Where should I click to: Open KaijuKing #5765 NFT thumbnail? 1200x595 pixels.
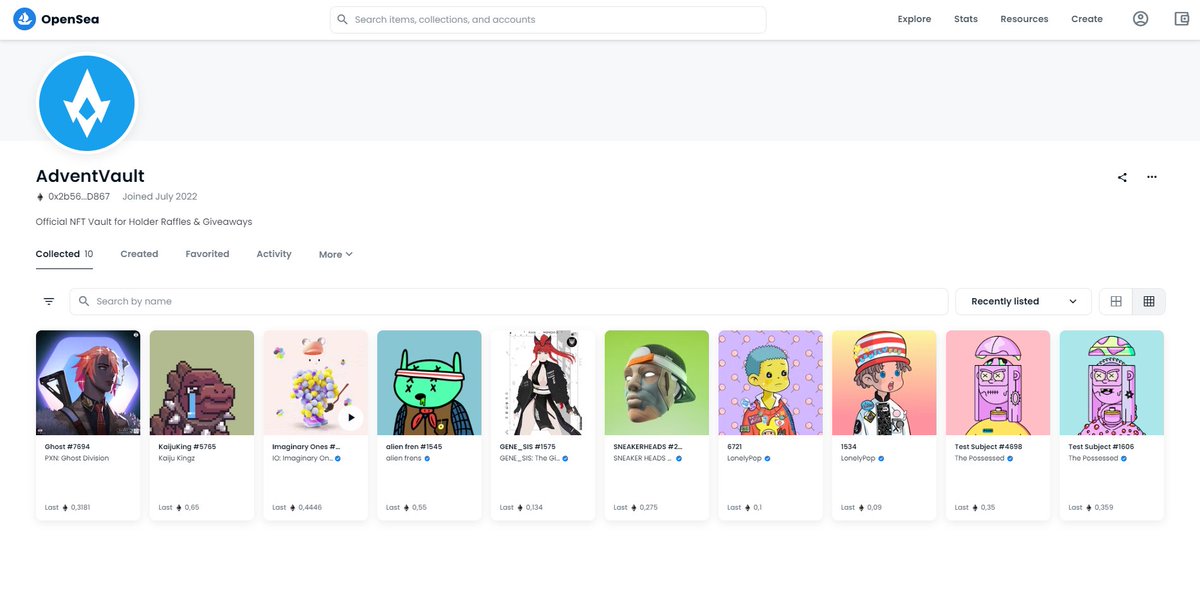[202, 382]
